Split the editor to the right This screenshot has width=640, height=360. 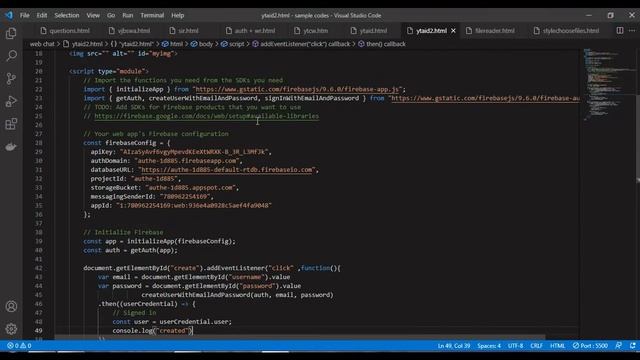[x=620, y=31]
